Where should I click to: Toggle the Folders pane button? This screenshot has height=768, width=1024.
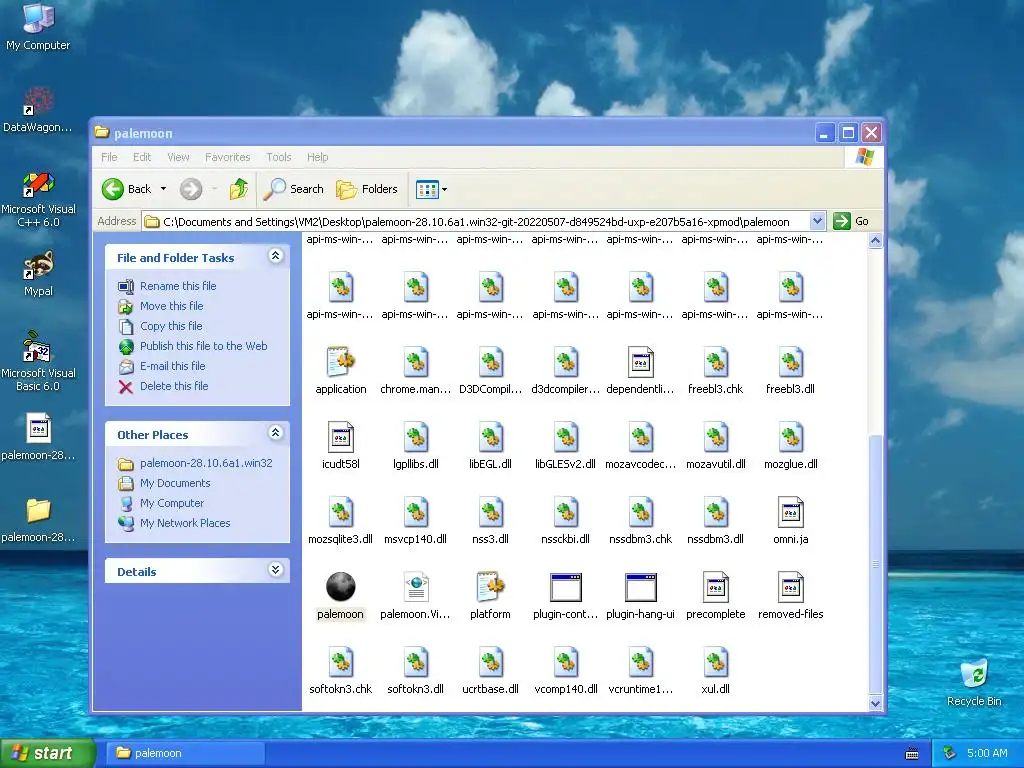[366, 189]
